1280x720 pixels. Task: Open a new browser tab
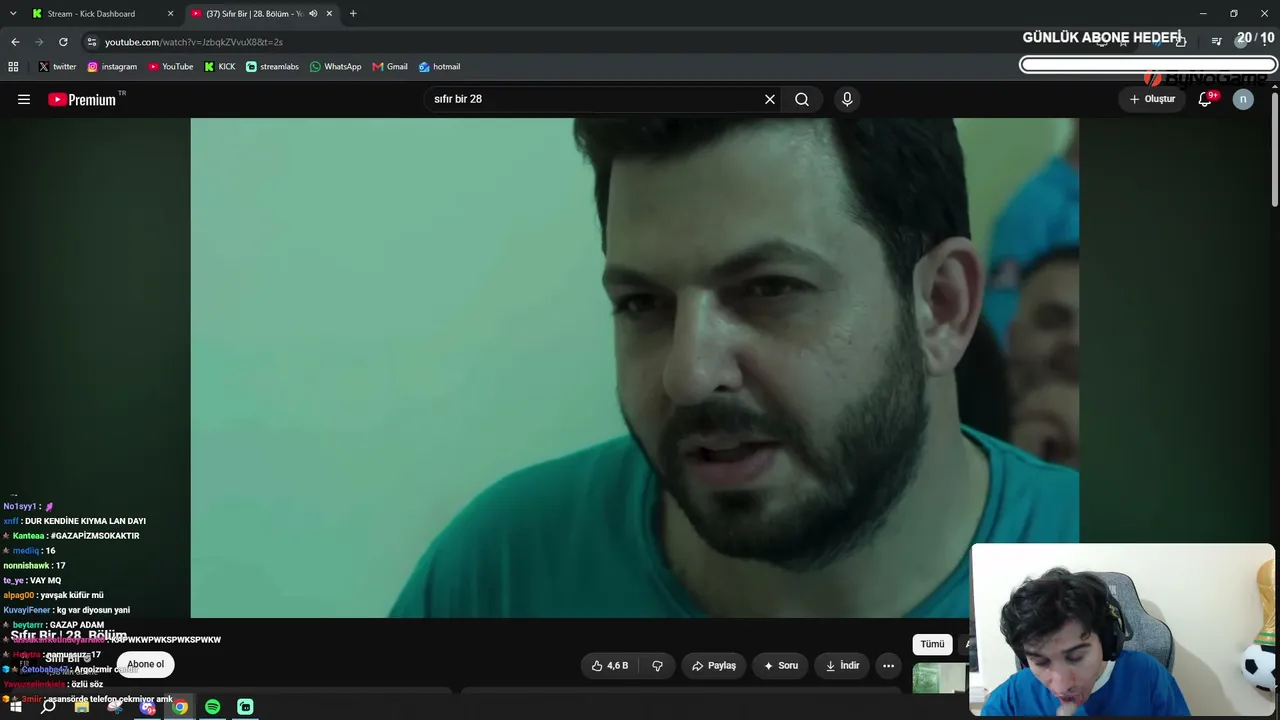click(353, 14)
